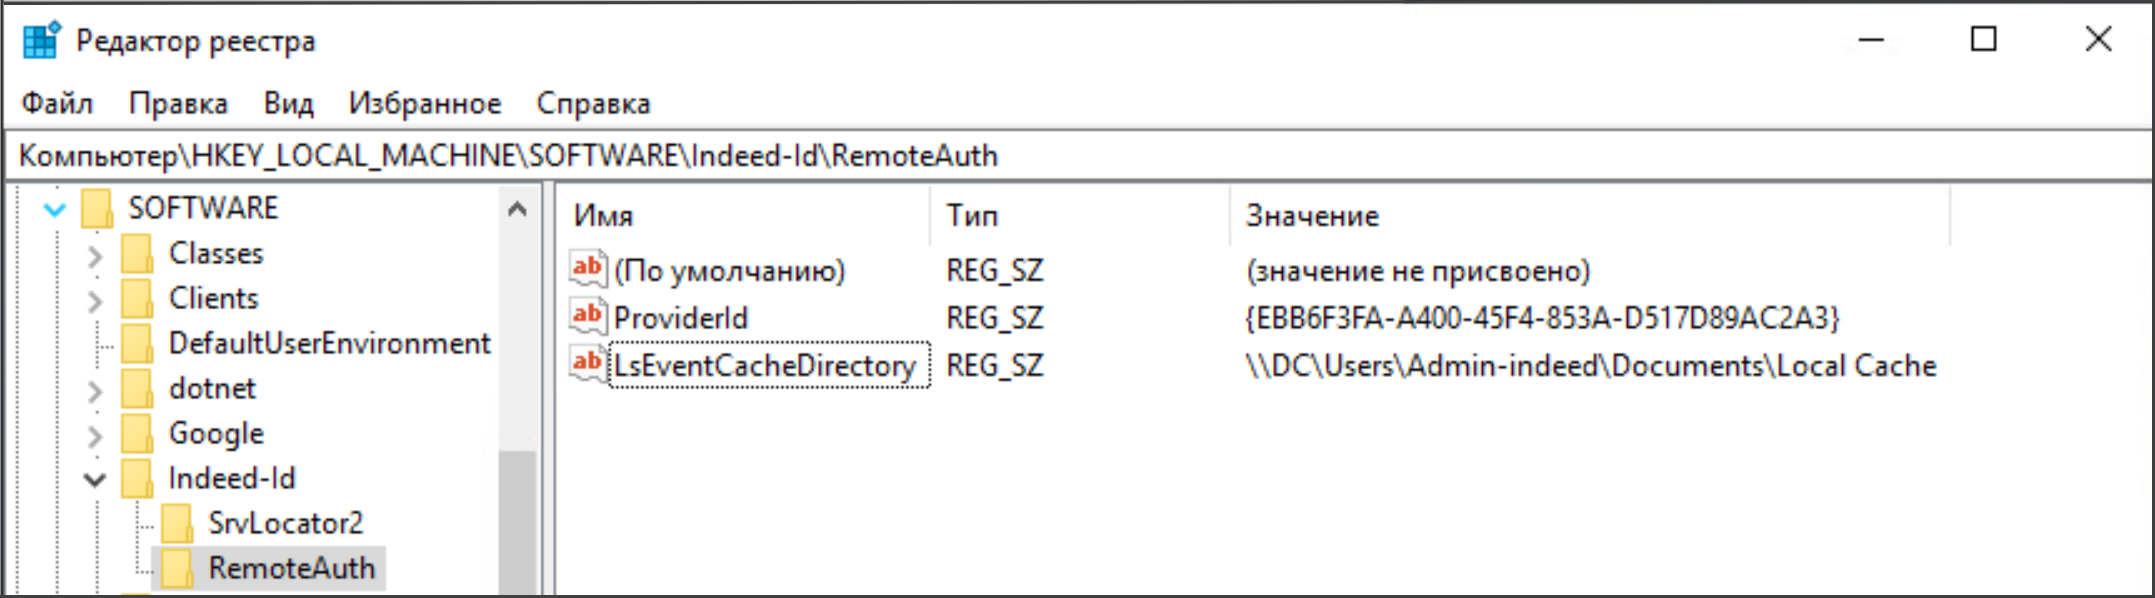Click the tree pane scroll up arrow
Image resolution: width=2155 pixels, height=598 pixels.
click(x=517, y=209)
